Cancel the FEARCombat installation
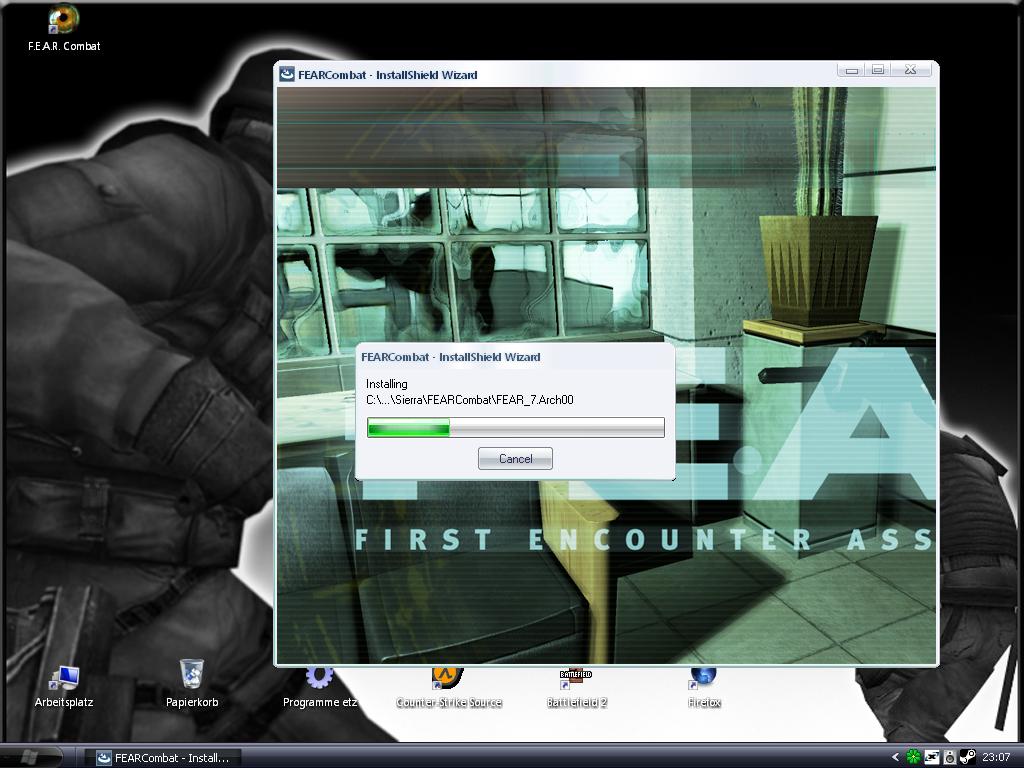The width and height of the screenshot is (1024, 768). point(515,458)
